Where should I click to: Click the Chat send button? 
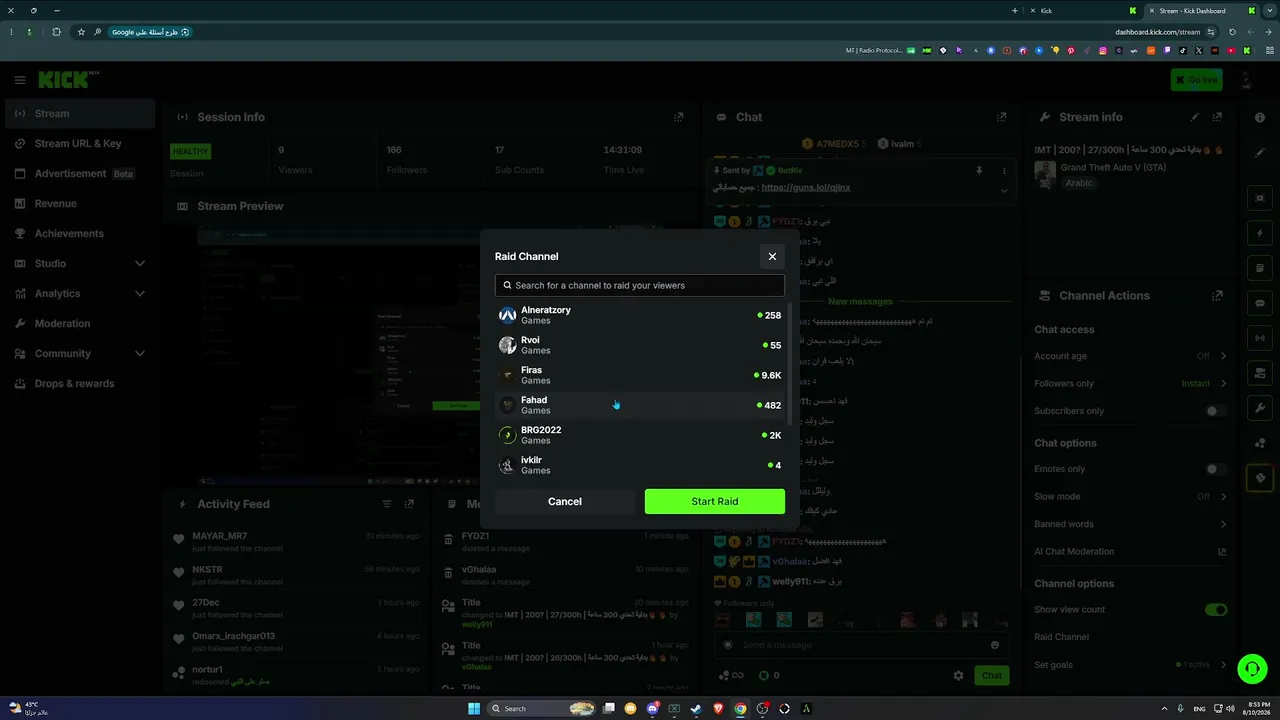point(991,675)
